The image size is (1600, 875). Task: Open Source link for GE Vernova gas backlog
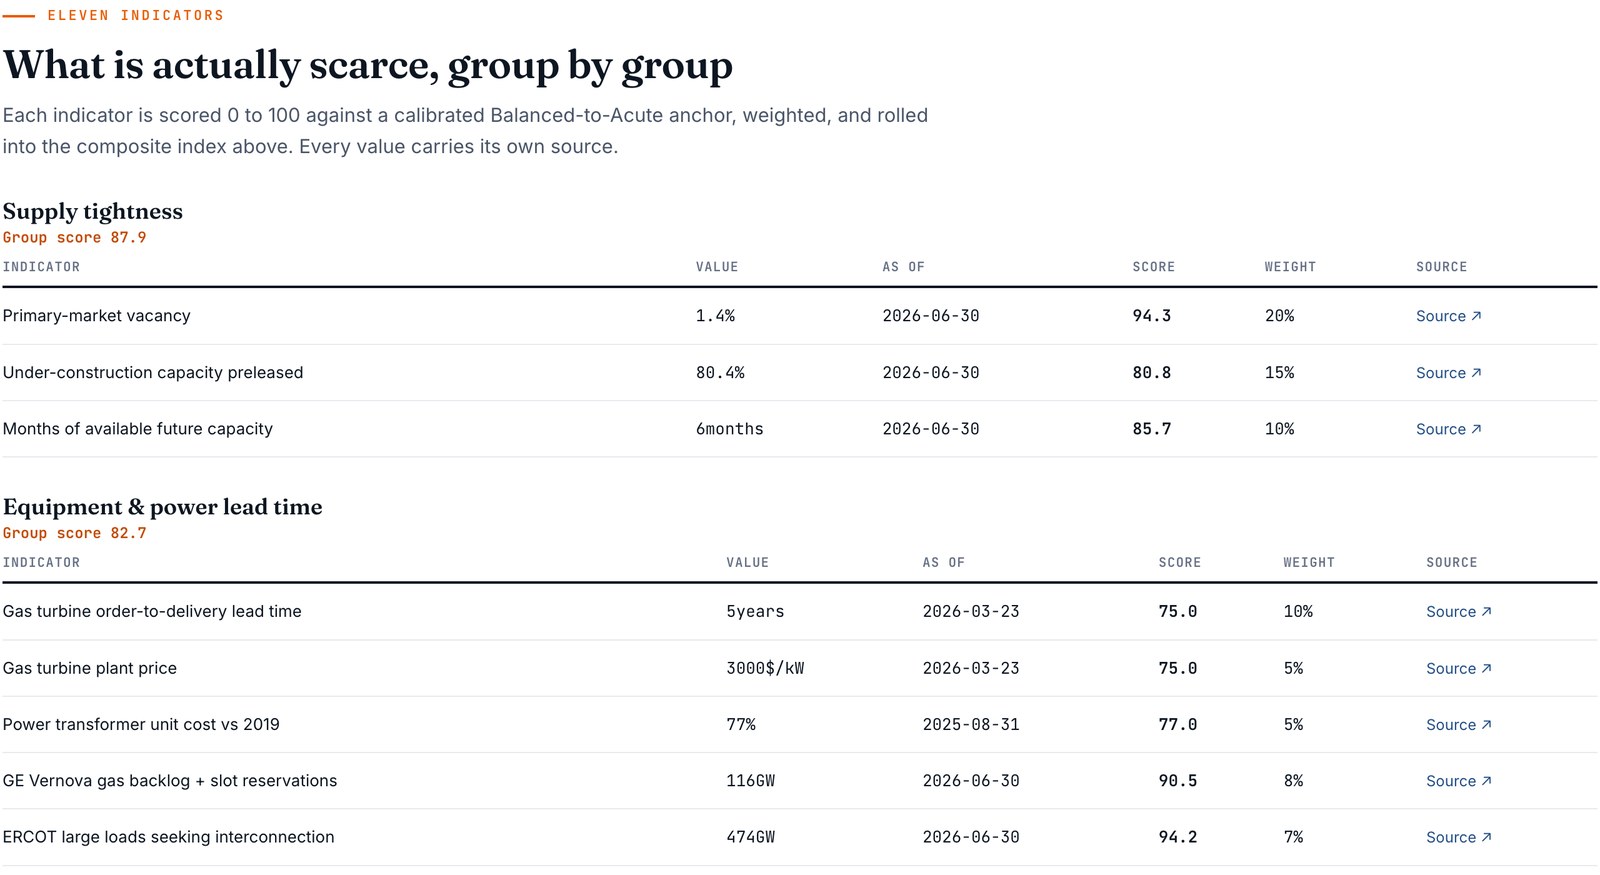click(1458, 781)
